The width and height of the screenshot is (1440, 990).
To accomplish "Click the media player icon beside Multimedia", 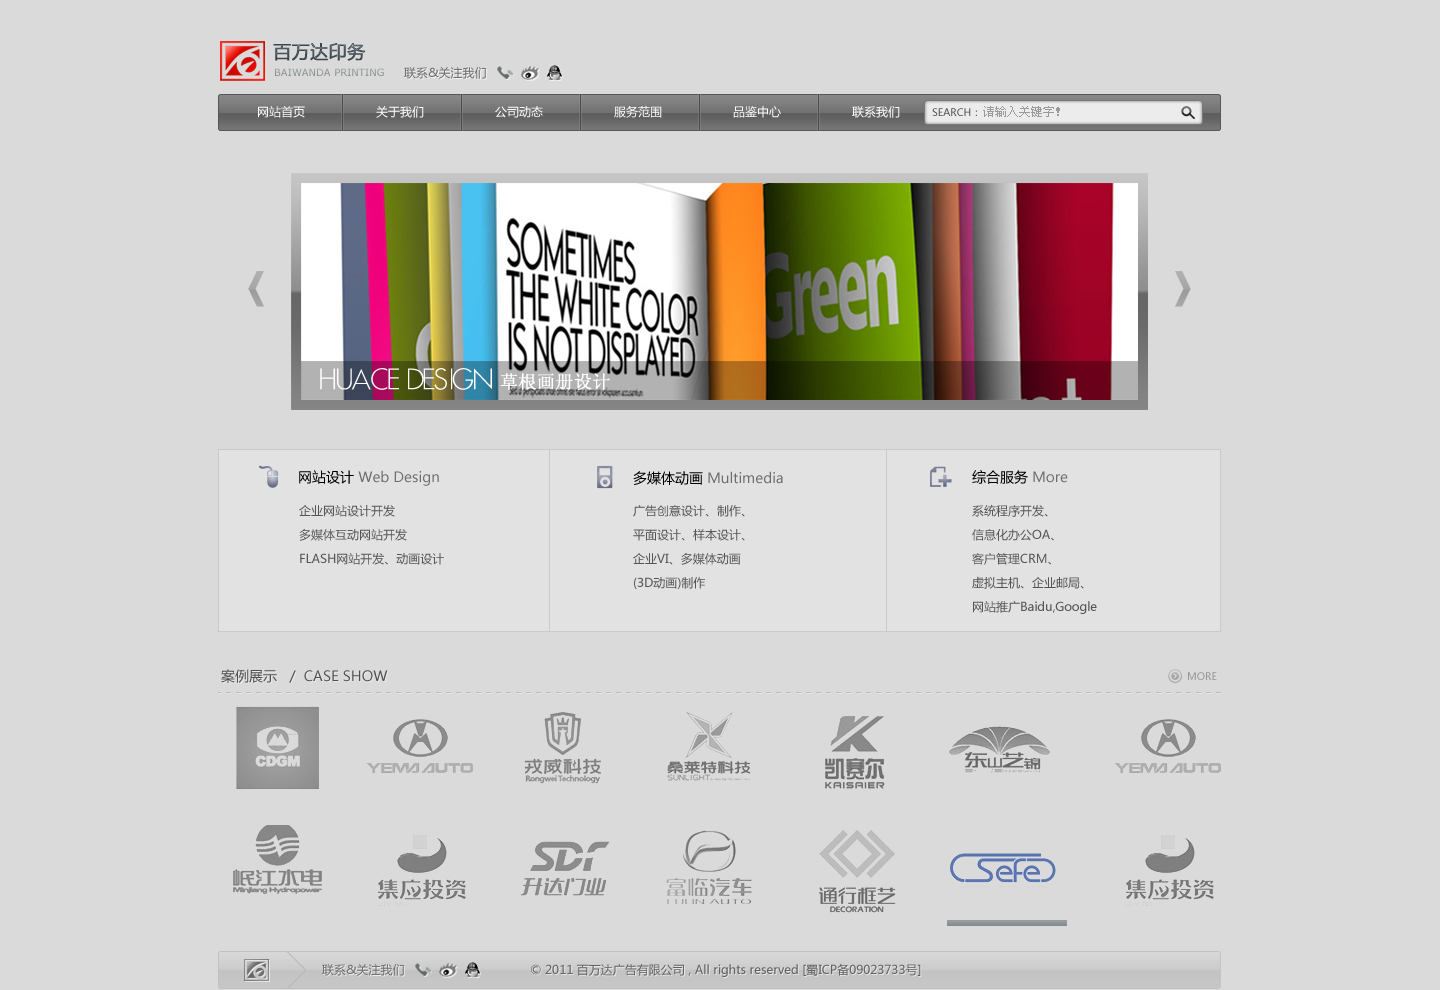I will click(x=605, y=478).
